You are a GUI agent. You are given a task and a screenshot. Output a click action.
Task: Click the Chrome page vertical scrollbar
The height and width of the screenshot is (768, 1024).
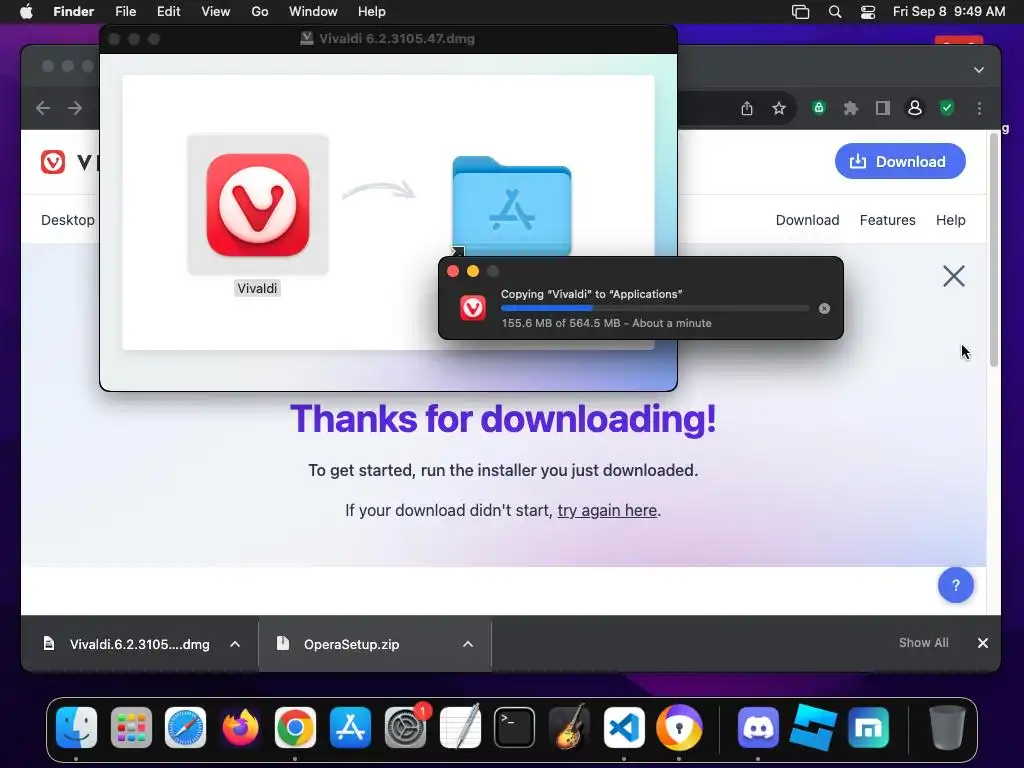pos(993,249)
